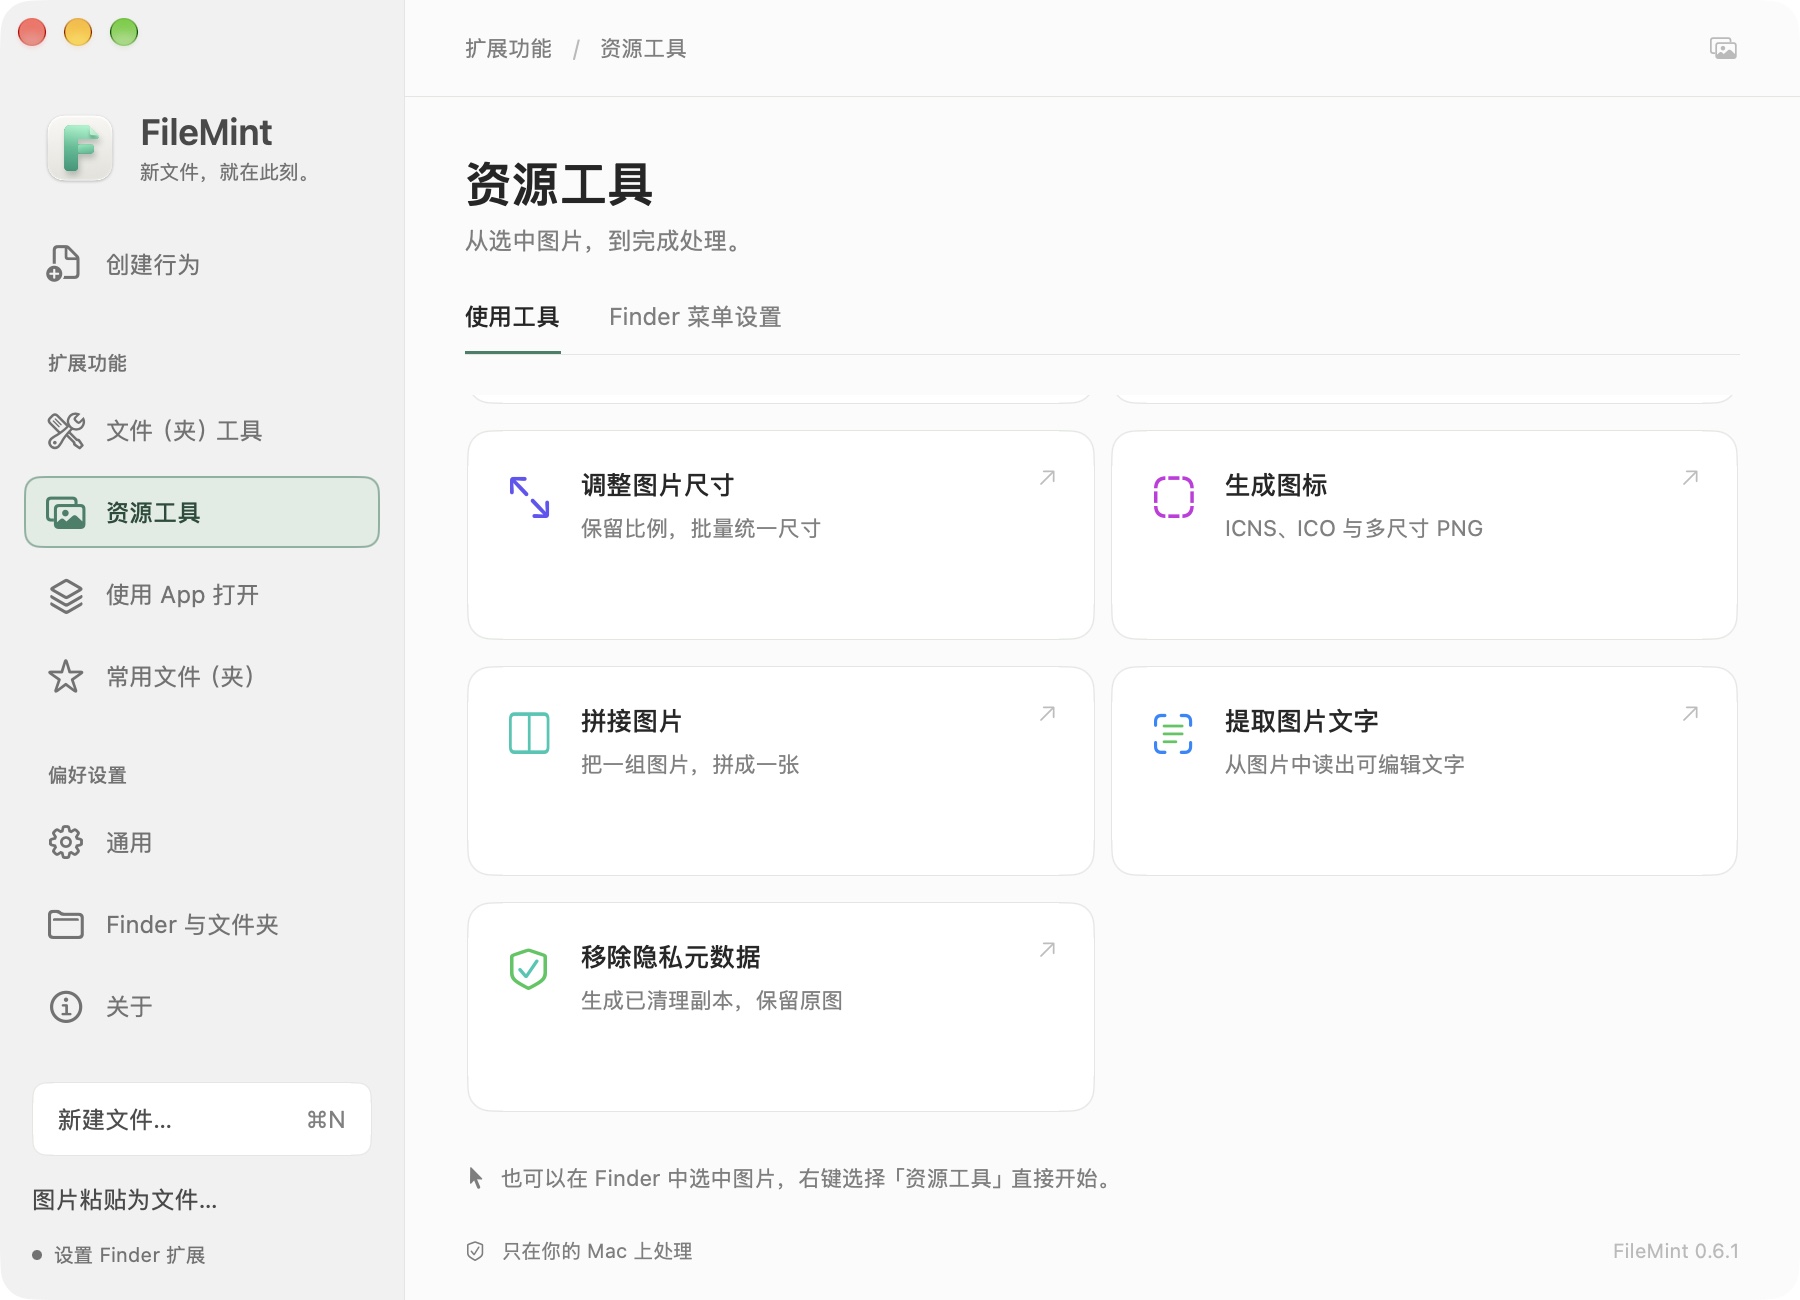This screenshot has width=1800, height=1300.
Task: Open 使用 App 打开 layers icon
Action: (66, 595)
